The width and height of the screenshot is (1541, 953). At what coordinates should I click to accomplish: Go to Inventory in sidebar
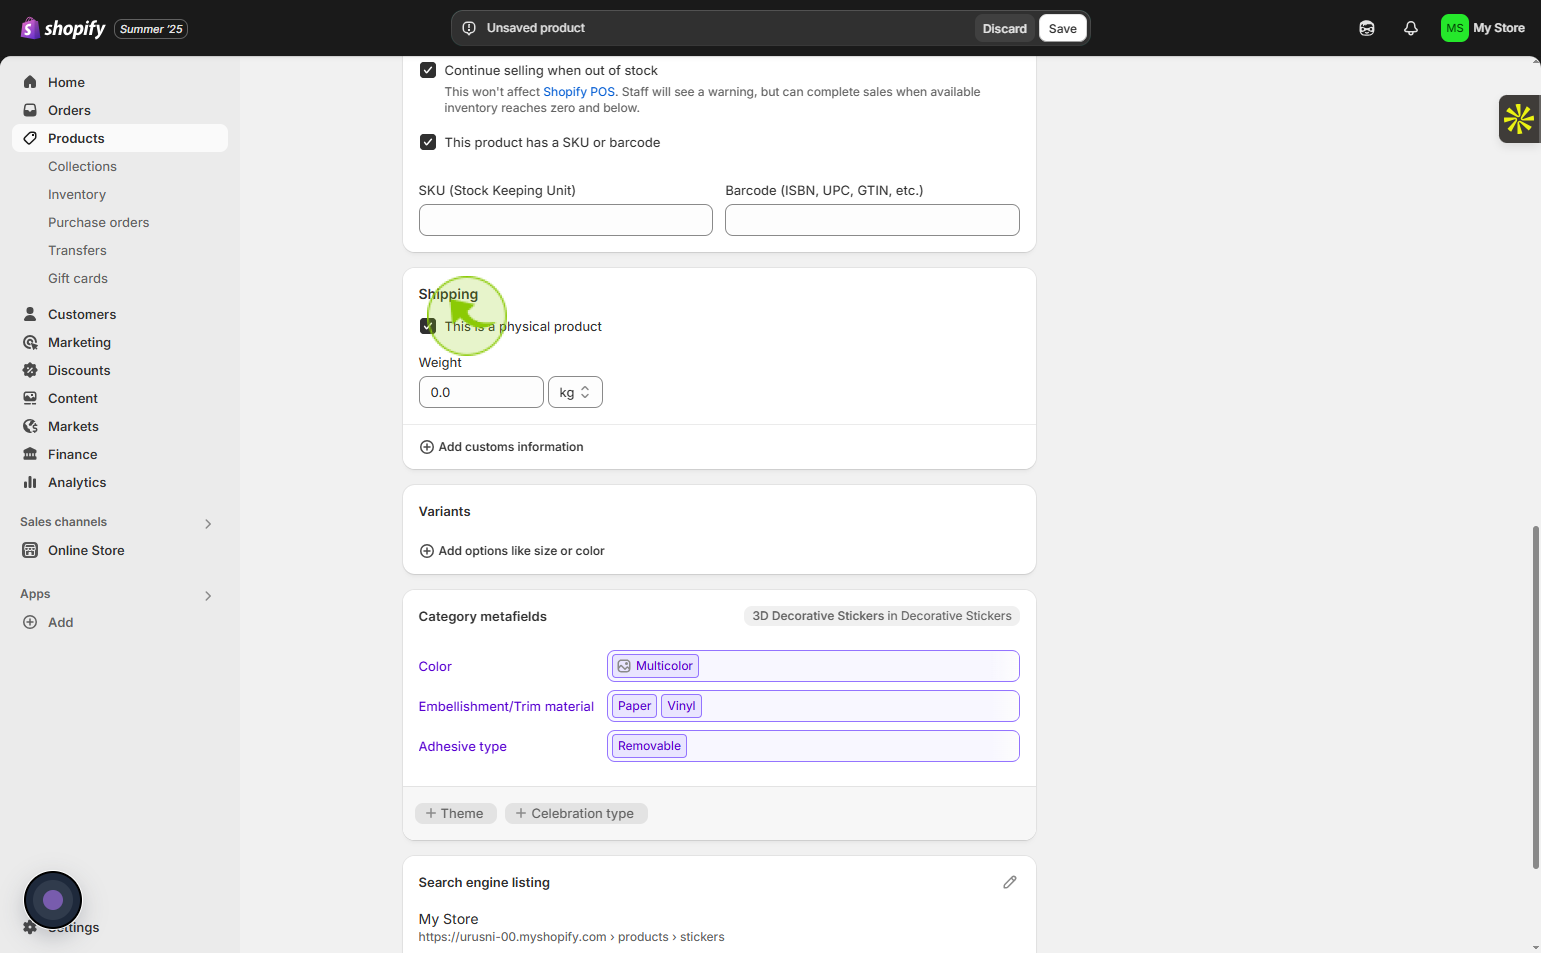click(77, 194)
